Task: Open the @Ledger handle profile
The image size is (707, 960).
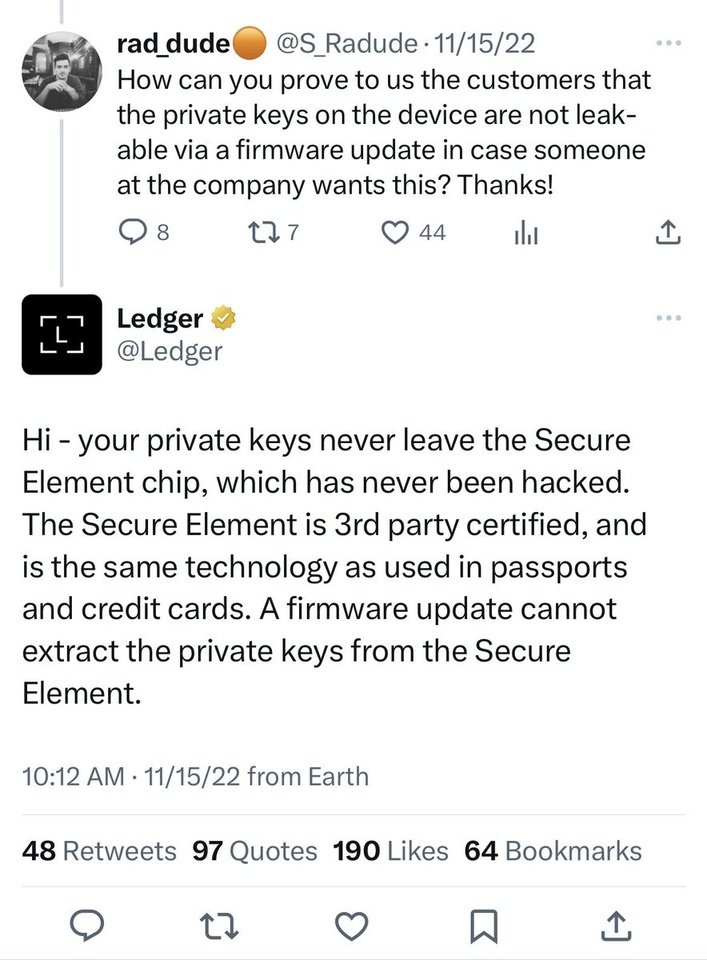Action: tap(171, 351)
